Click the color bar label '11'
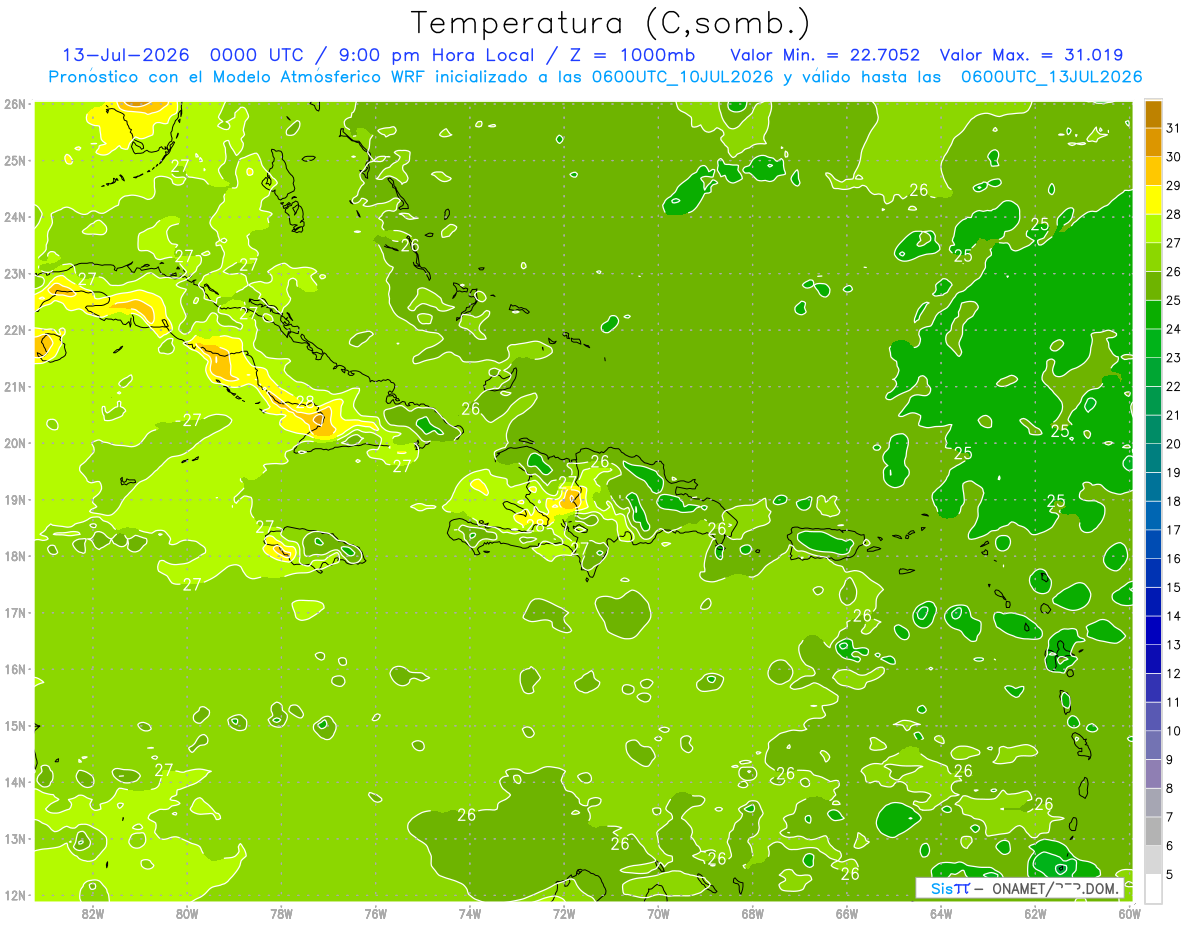 pos(1173,702)
